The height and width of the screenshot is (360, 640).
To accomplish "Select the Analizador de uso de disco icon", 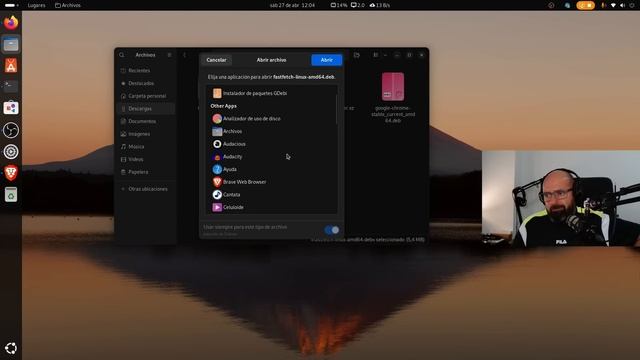I will [x=217, y=118].
